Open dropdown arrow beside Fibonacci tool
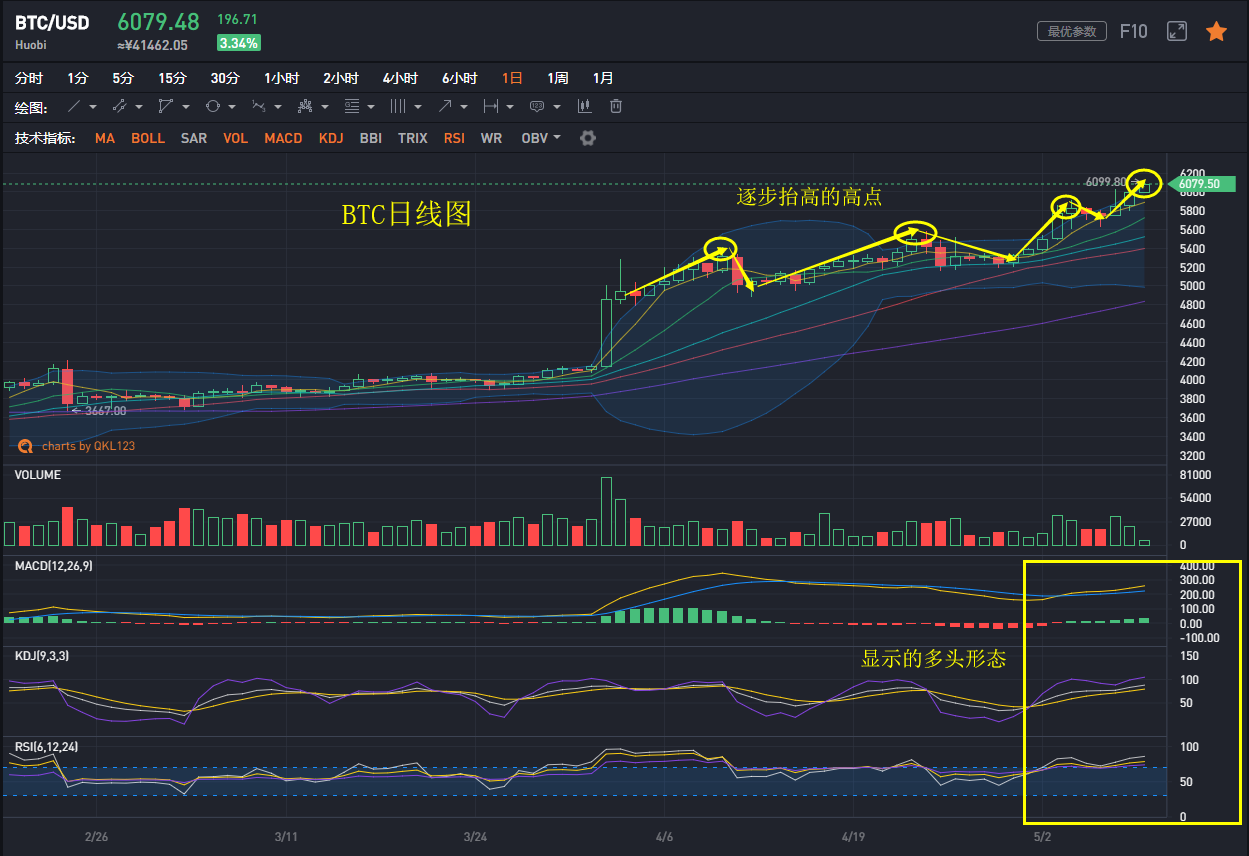The width and height of the screenshot is (1249, 856). pyautogui.click(x=371, y=107)
